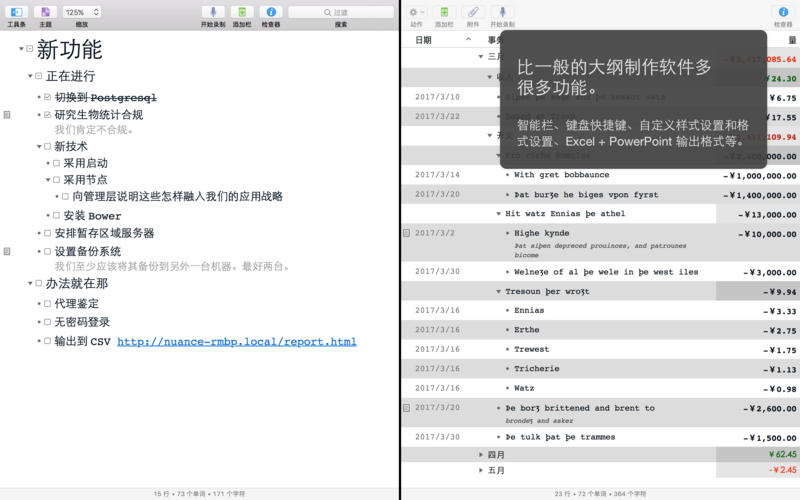This screenshot has width=800, height=500.
Task: Select the Welneʒe of al þe wele row
Action: point(606,272)
